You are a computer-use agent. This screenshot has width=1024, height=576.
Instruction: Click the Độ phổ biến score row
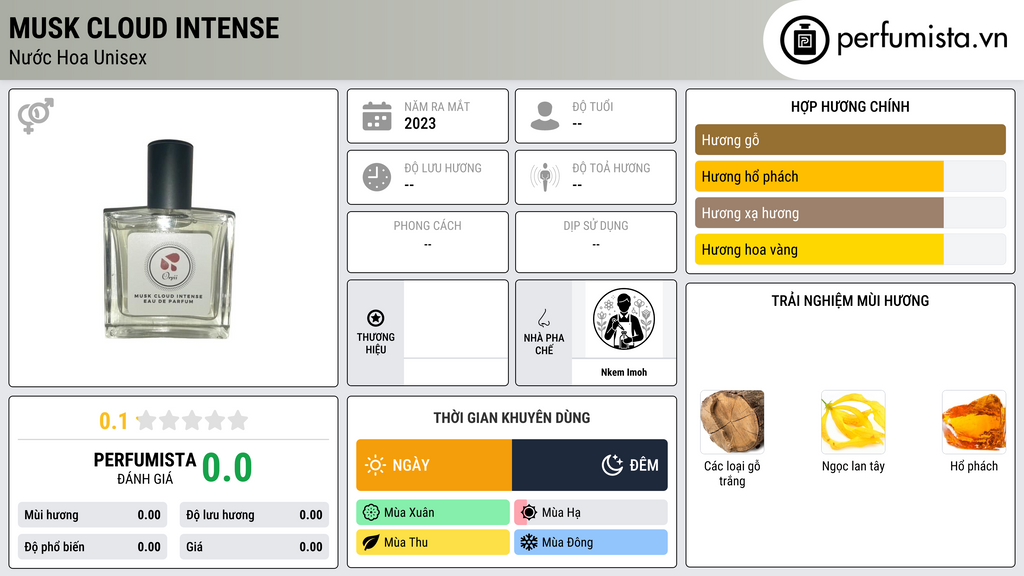tap(93, 547)
